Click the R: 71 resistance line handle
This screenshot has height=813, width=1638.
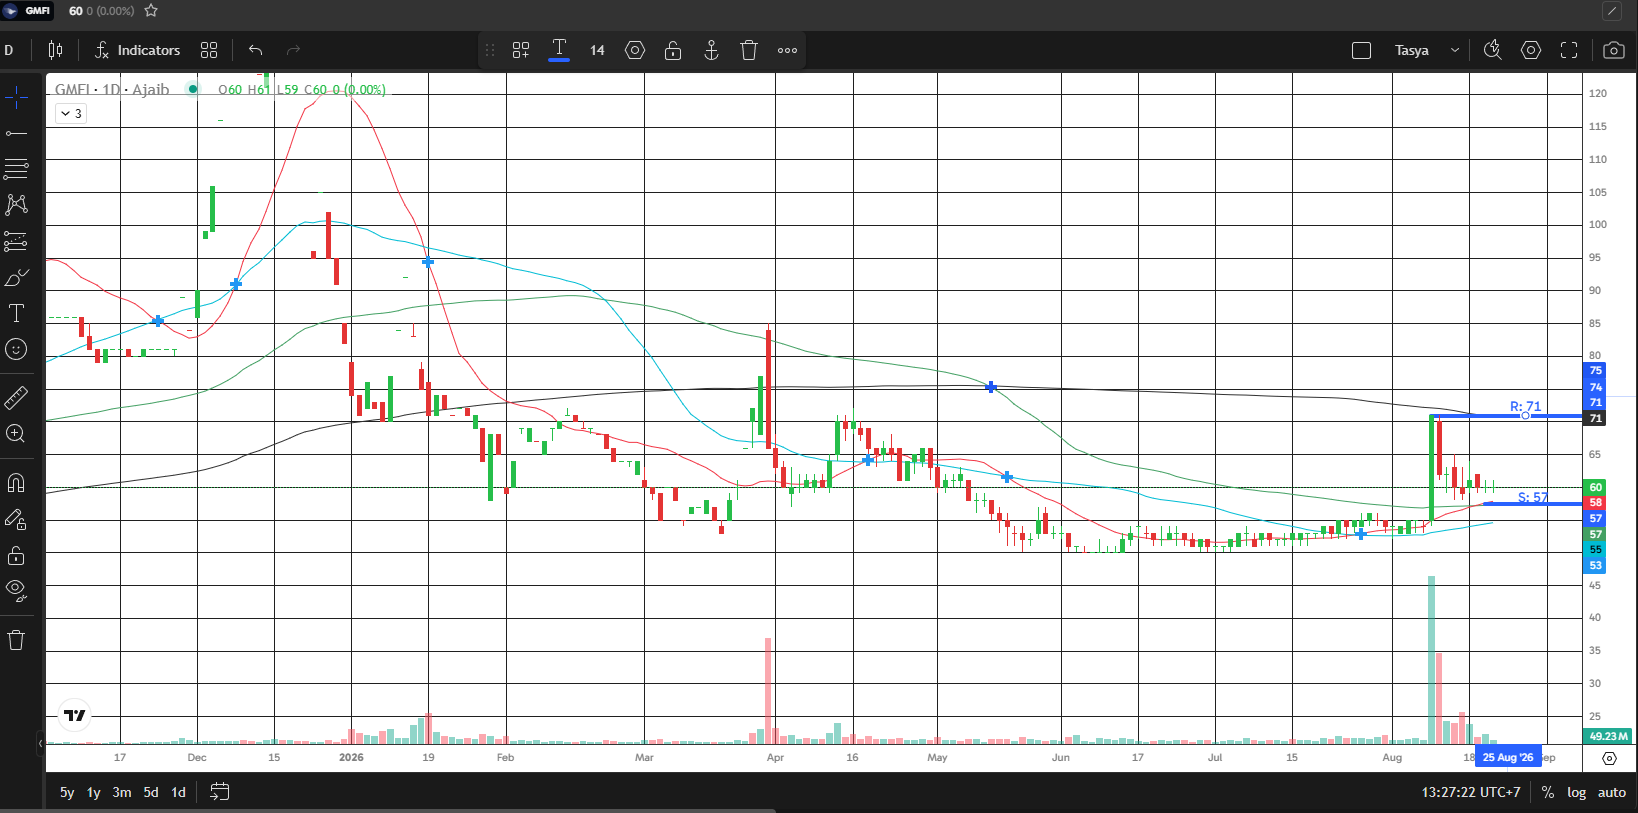click(1525, 415)
